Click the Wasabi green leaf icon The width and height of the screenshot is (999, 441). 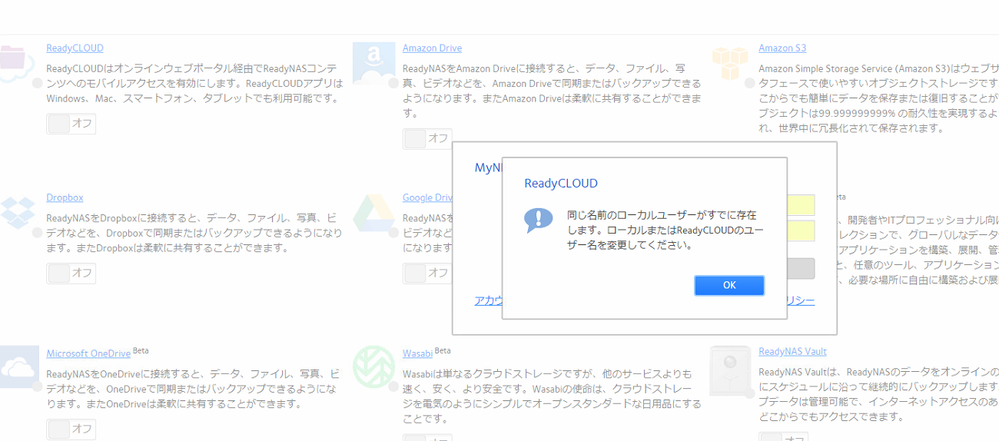point(374,367)
